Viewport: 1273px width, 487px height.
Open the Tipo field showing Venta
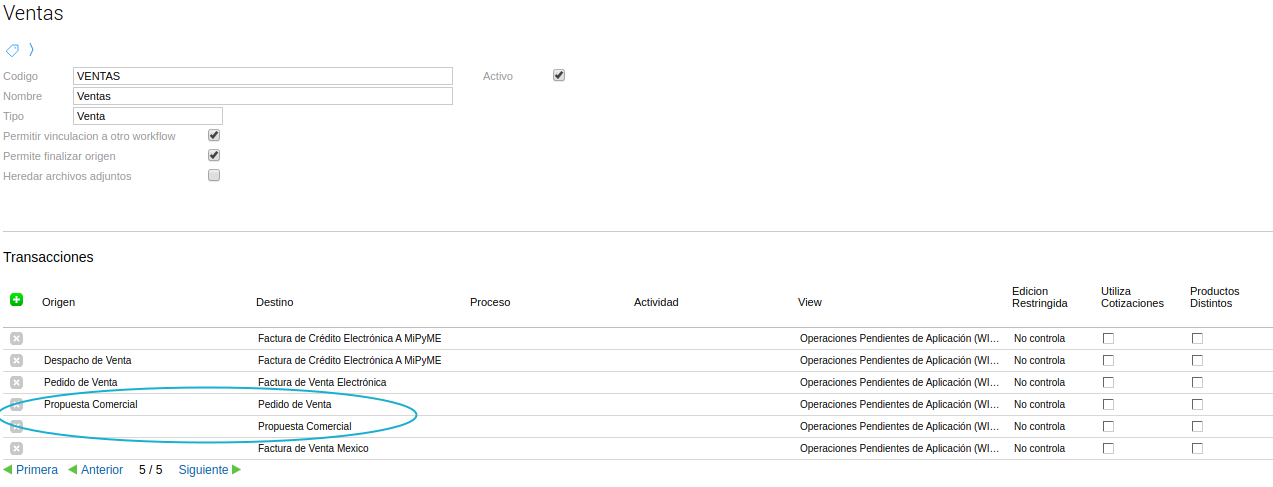point(148,116)
